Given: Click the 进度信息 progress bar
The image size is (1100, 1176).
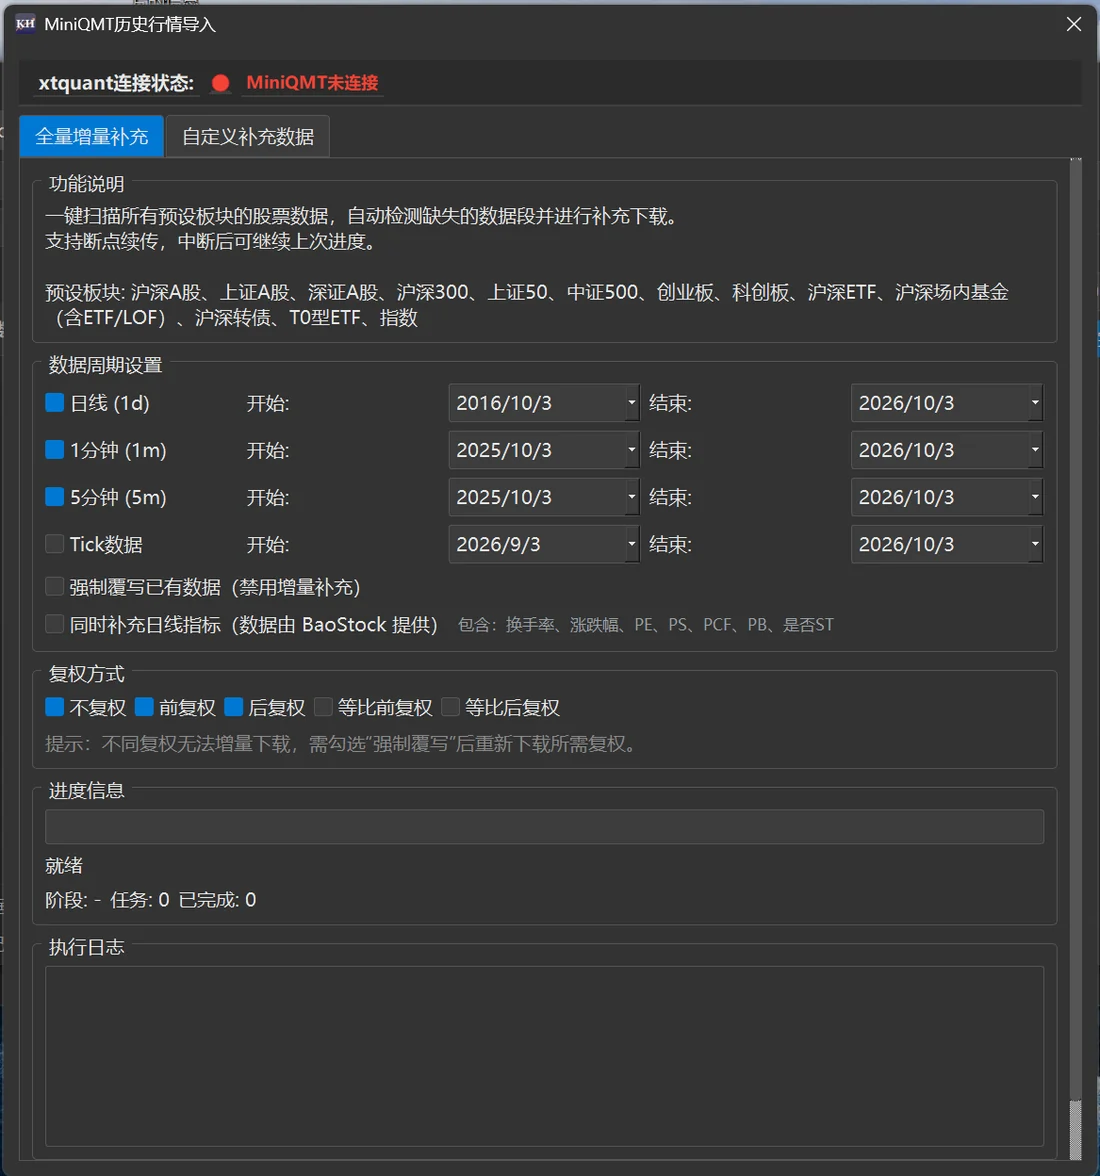Looking at the screenshot, I should point(544,826).
